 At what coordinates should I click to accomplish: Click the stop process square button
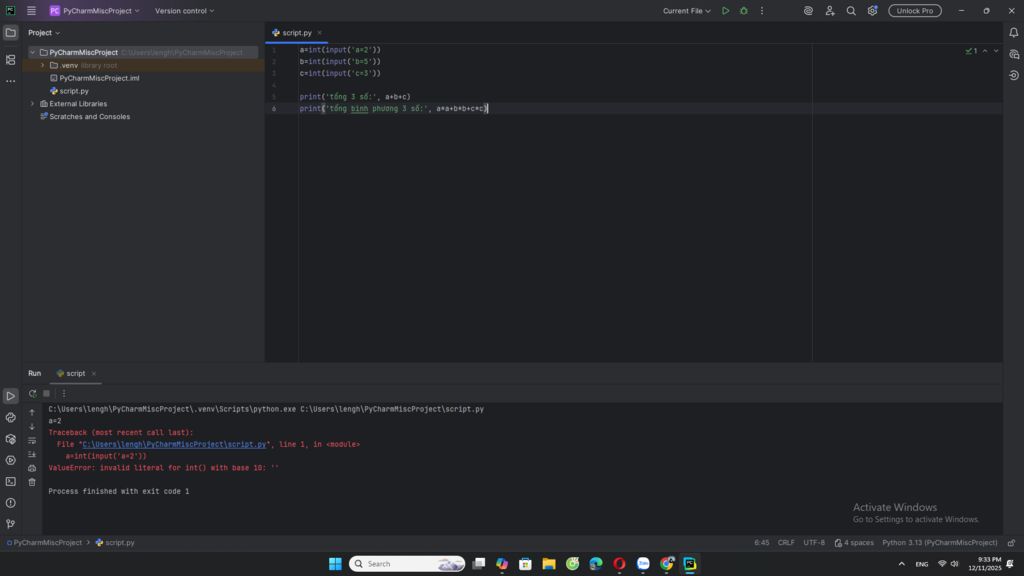(46, 394)
